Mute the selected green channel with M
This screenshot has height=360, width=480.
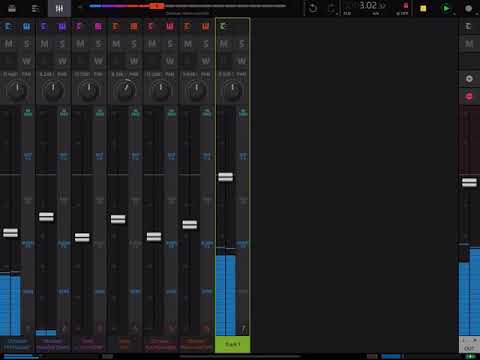coord(224,44)
